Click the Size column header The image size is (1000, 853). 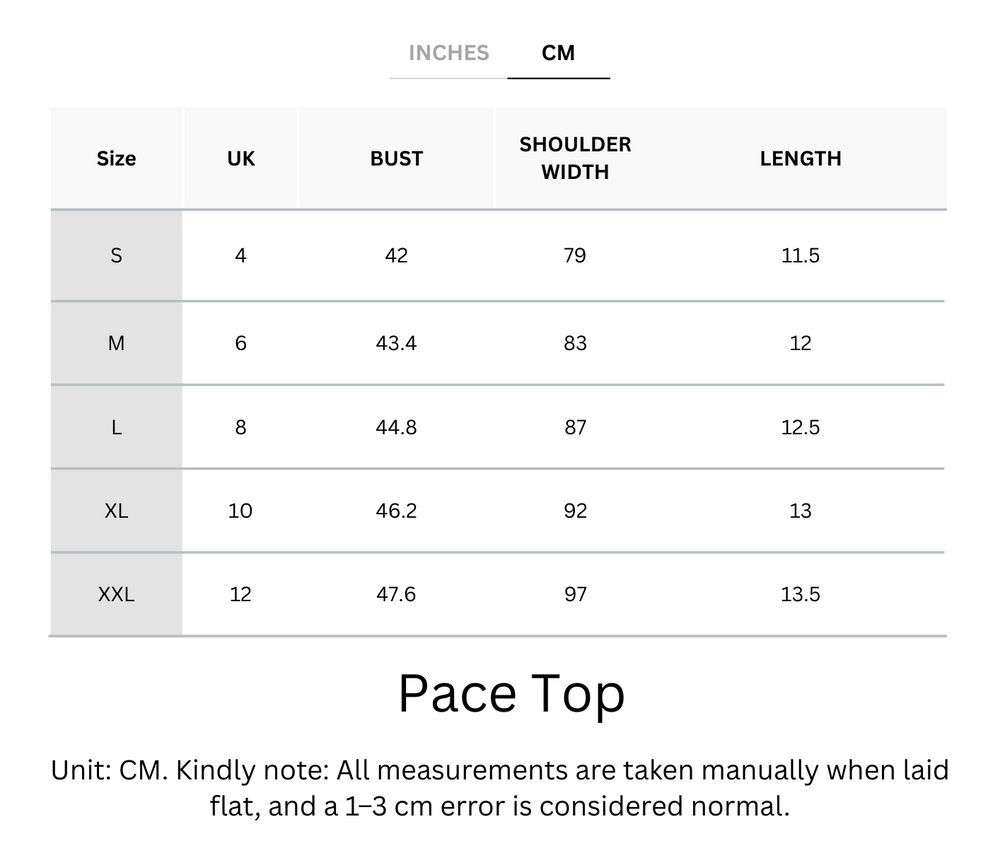[x=116, y=158]
